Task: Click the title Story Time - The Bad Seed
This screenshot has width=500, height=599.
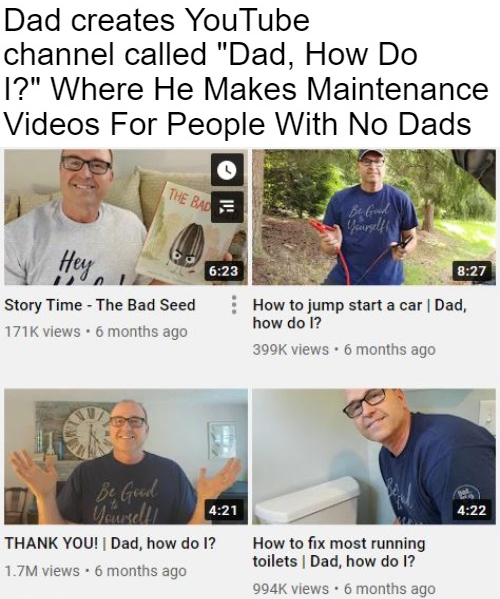Action: coord(100,305)
